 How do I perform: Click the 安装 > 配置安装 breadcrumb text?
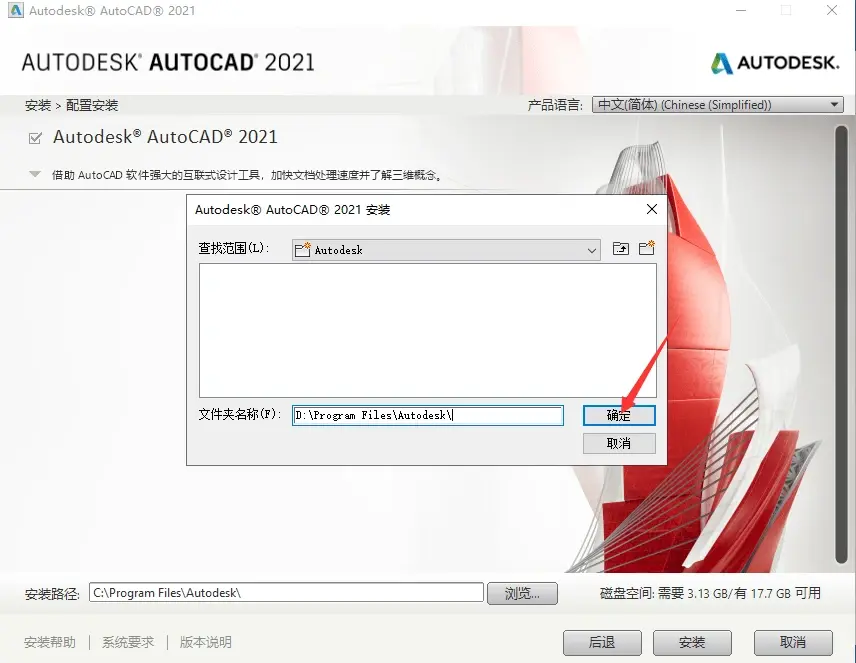coord(72,105)
